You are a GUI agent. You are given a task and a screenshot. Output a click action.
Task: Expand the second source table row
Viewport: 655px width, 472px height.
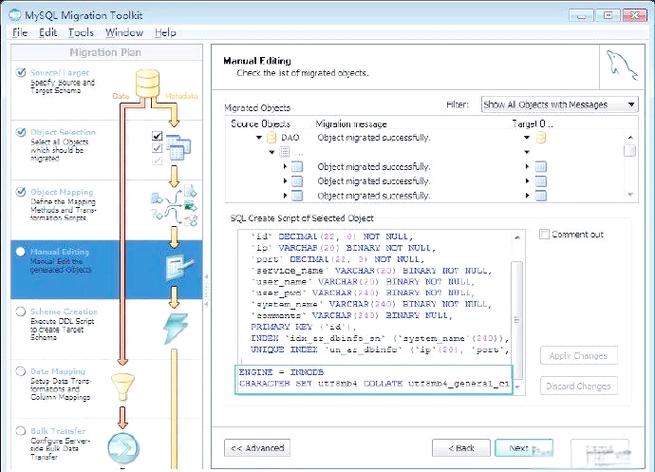pyautogui.click(x=285, y=181)
